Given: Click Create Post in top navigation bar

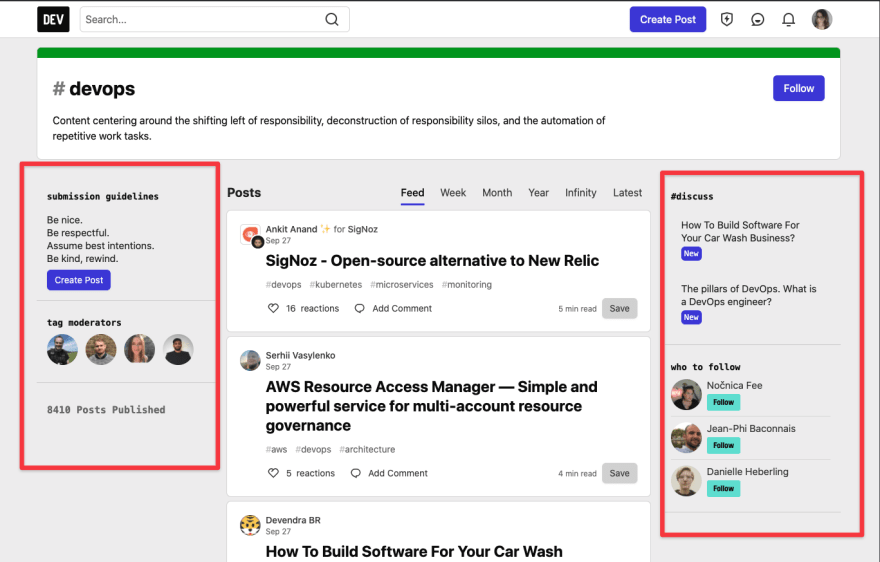Looking at the screenshot, I should (x=668, y=19).
